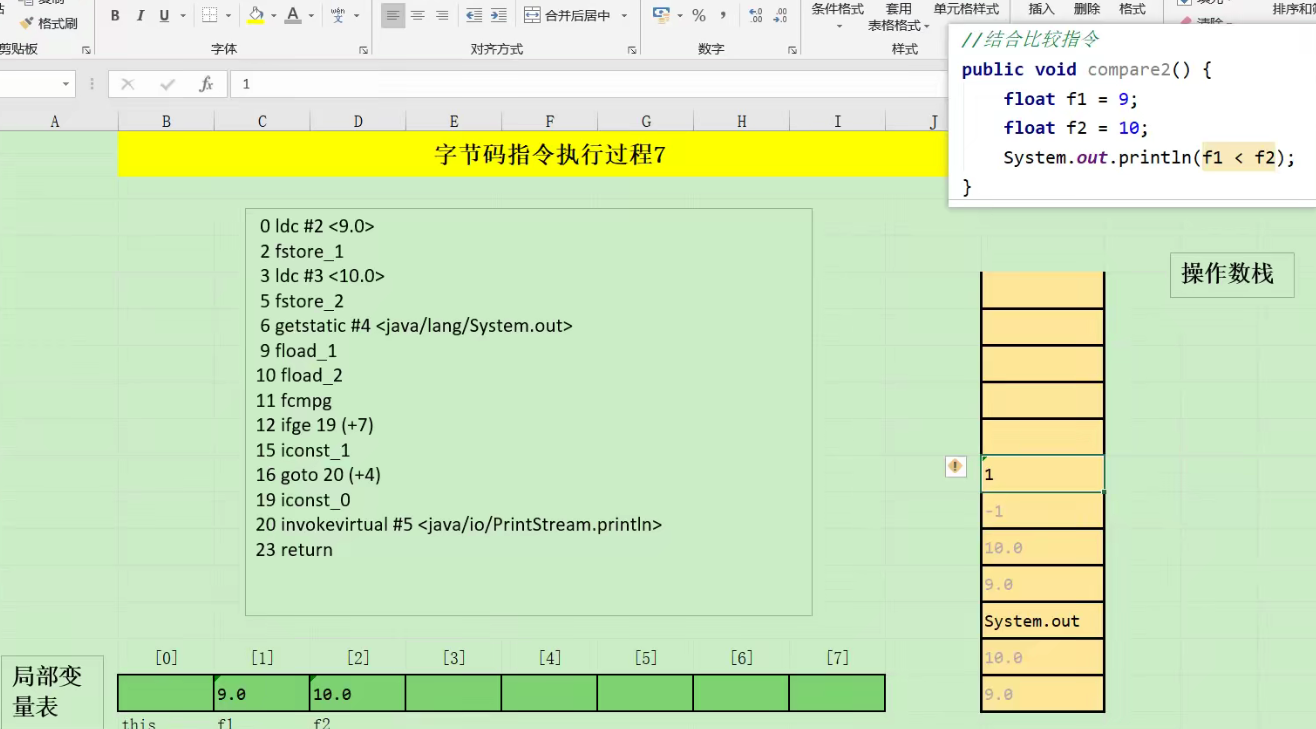Click bytecode line 23 return
This screenshot has width=1316, height=729.
(295, 550)
